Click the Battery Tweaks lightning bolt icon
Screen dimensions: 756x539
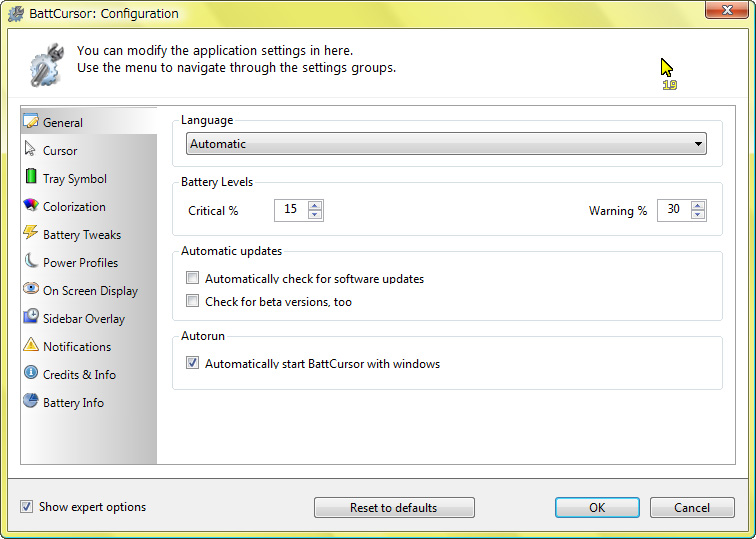pos(30,232)
